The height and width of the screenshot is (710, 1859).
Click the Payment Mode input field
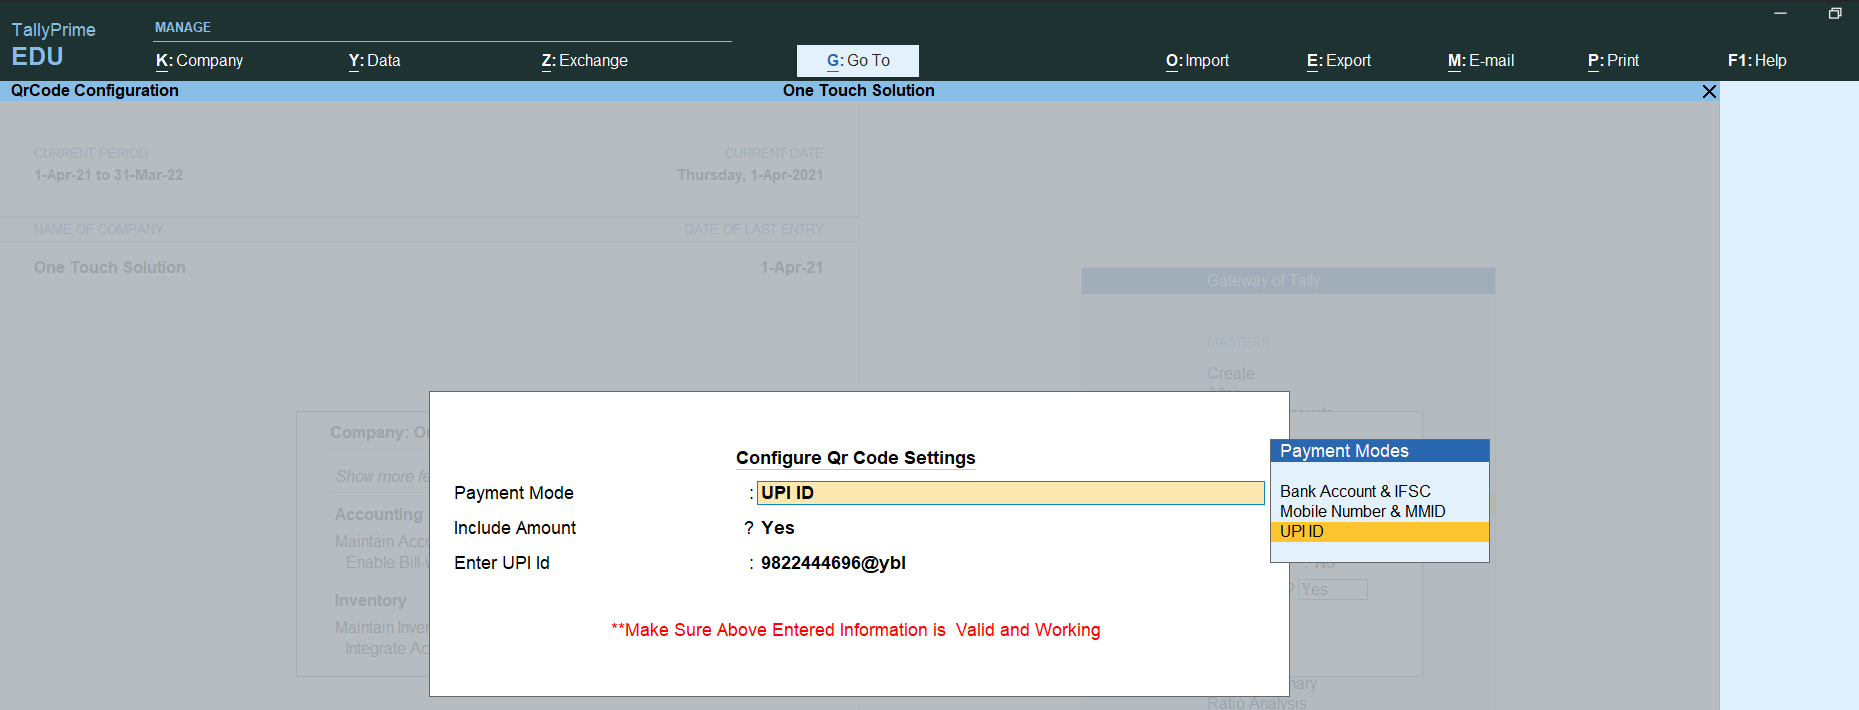1010,493
